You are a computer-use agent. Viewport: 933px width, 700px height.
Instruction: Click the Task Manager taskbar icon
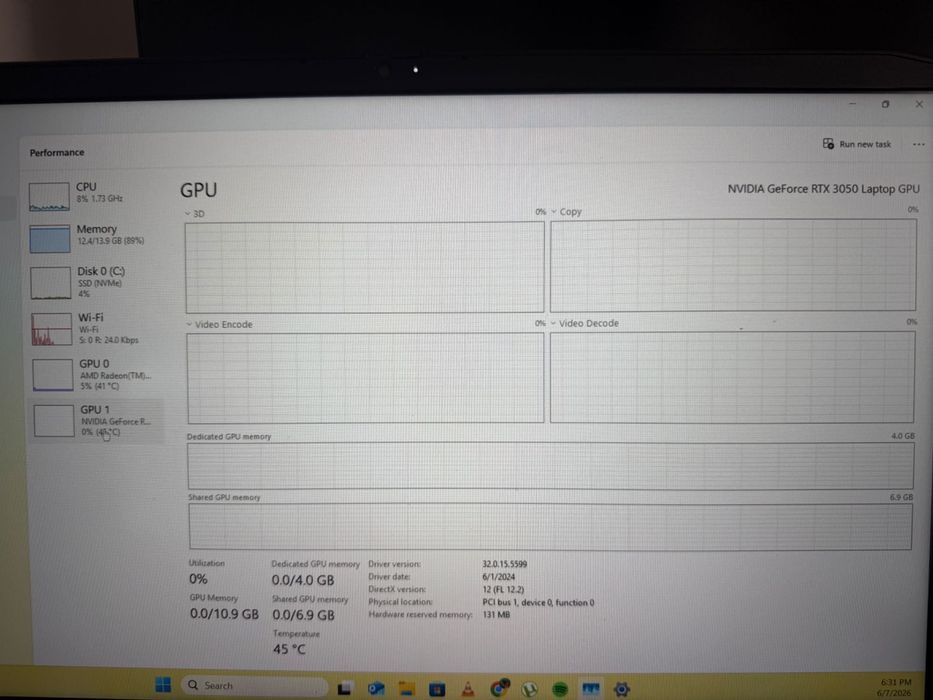(591, 689)
